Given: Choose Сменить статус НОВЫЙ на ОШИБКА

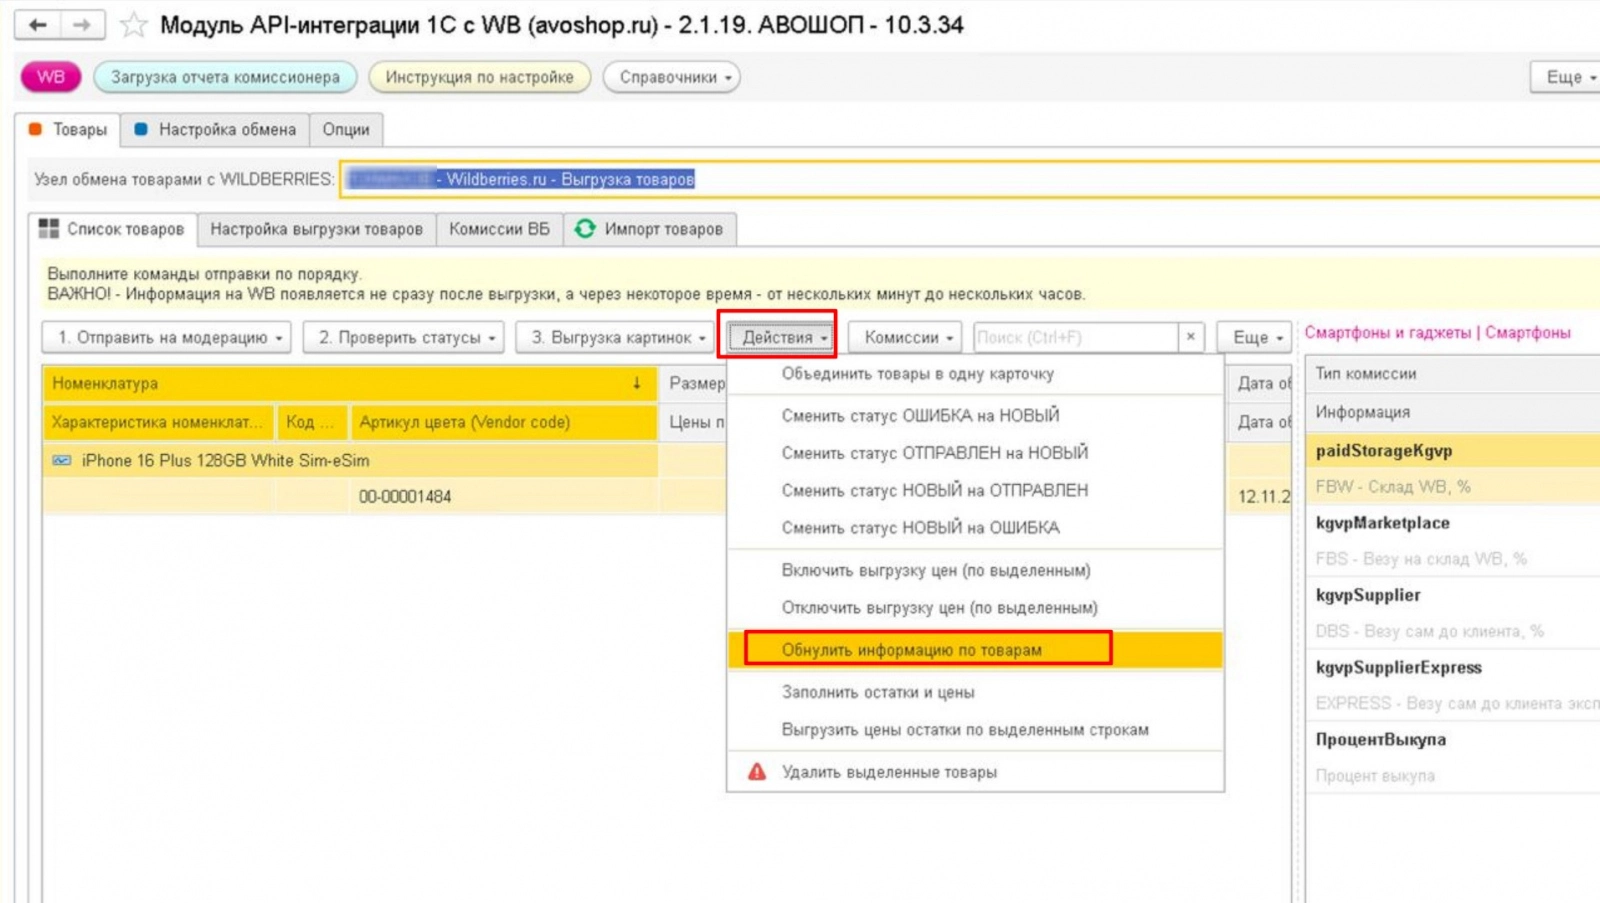Looking at the screenshot, I should (x=976, y=527).
